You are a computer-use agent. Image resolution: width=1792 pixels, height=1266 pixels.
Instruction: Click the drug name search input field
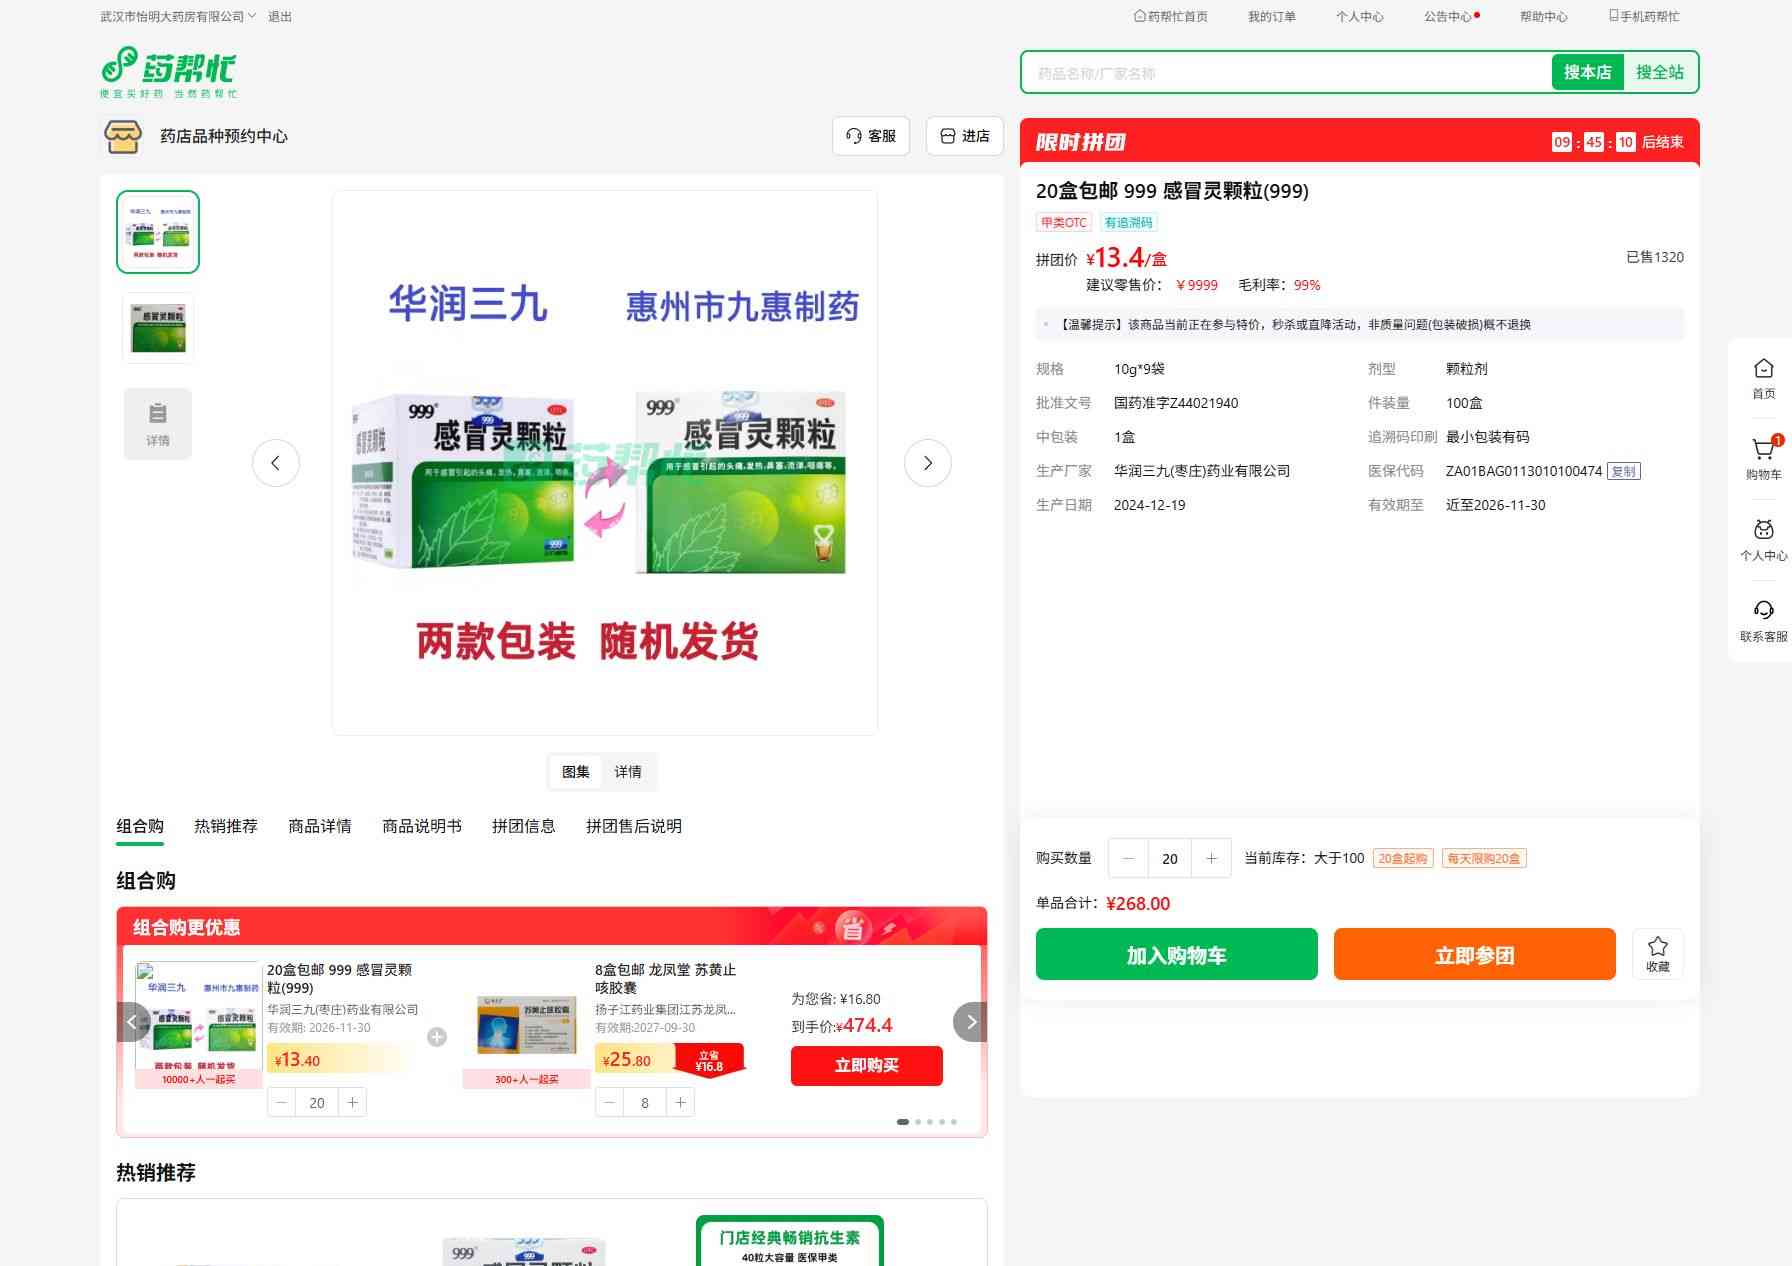click(1285, 73)
